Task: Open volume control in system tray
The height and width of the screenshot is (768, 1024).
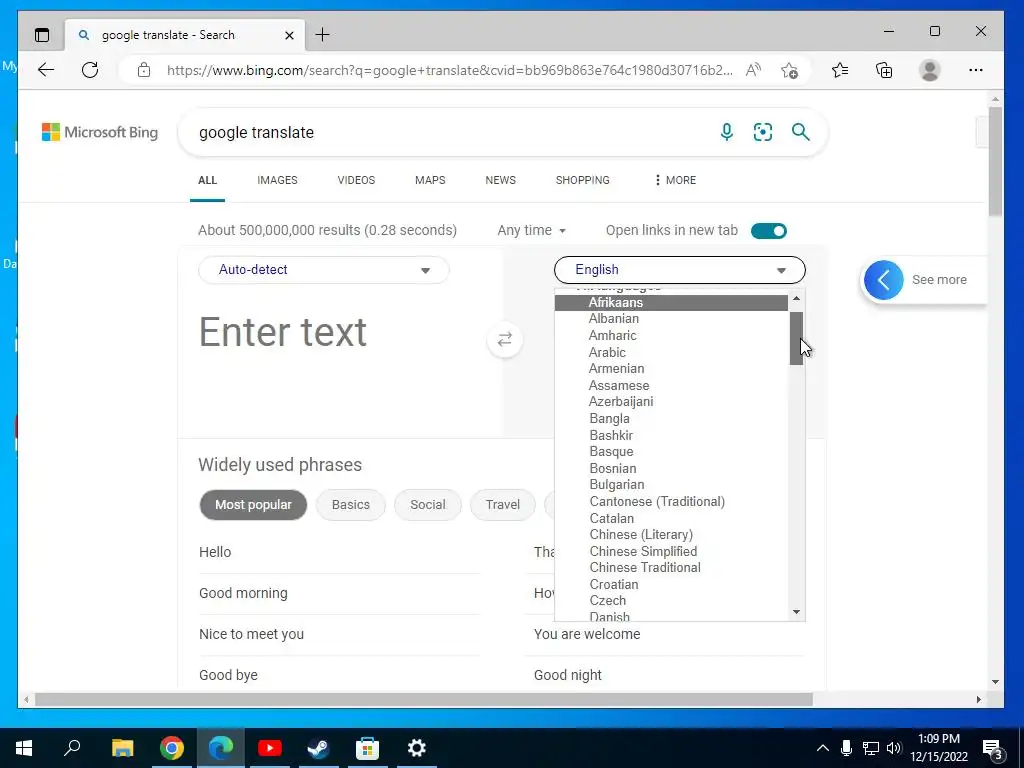Action: pyautogui.click(x=894, y=748)
